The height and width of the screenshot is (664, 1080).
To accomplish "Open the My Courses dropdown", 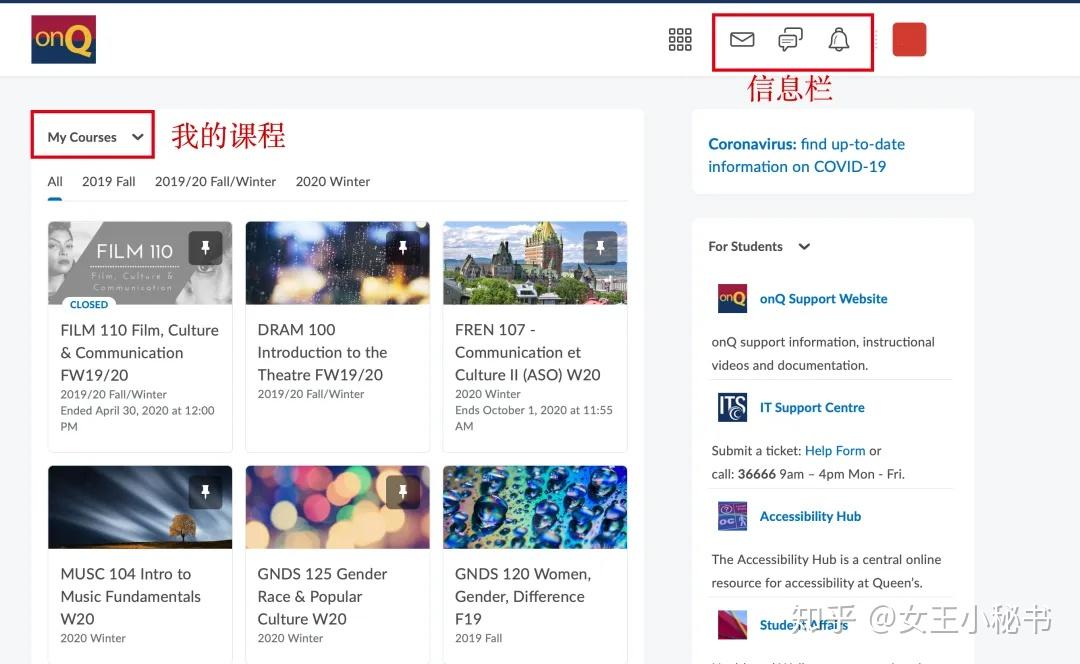I will tap(91, 136).
